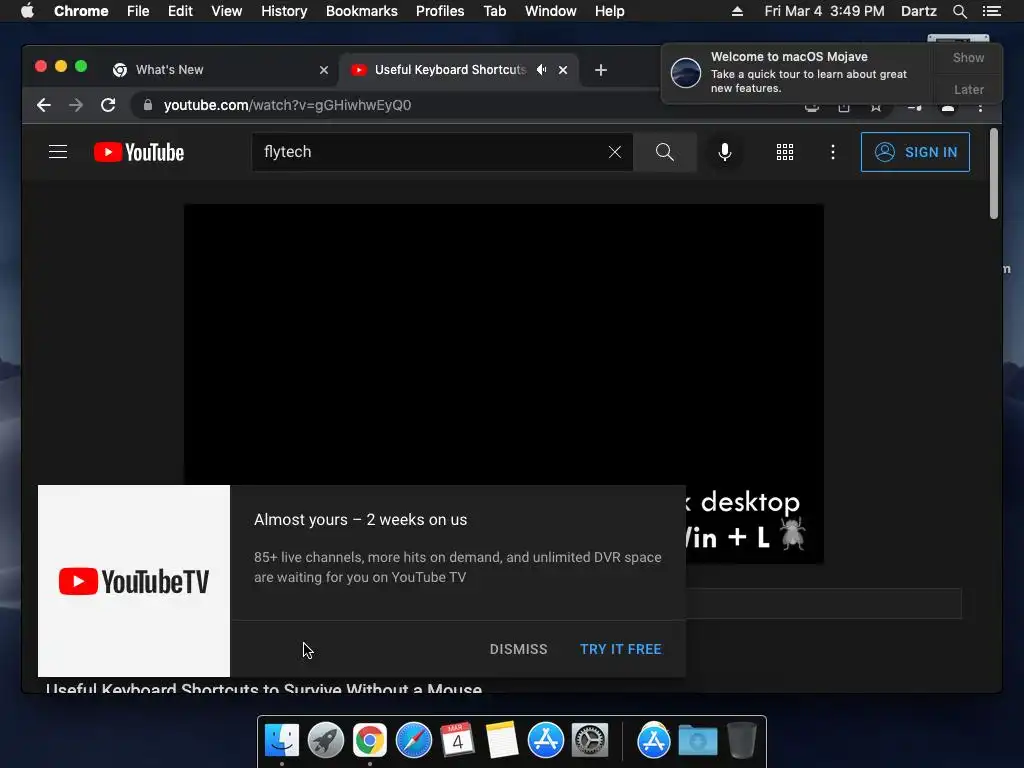Open a new Chrome tab

click(601, 70)
